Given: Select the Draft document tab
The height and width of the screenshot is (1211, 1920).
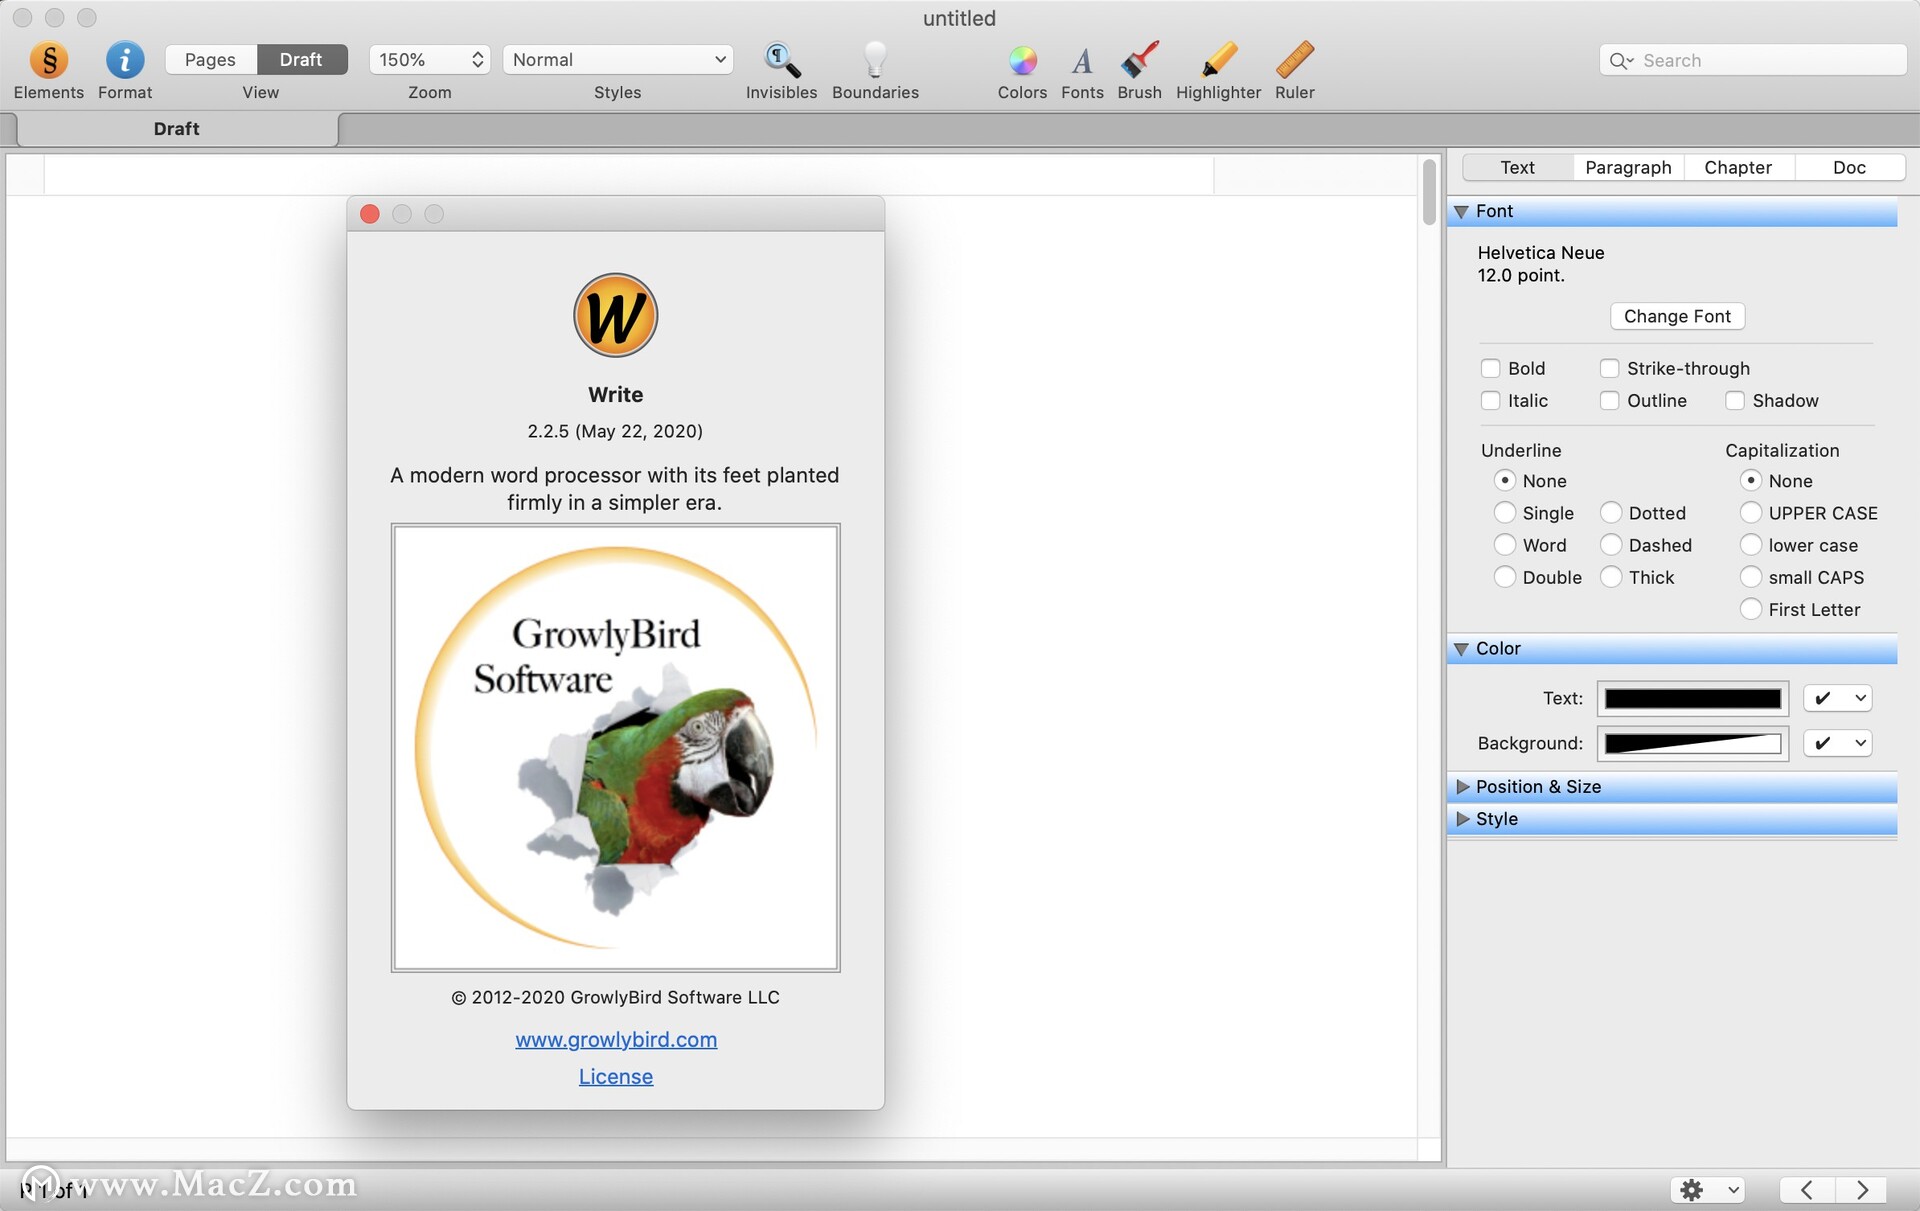Looking at the screenshot, I should click(177, 129).
